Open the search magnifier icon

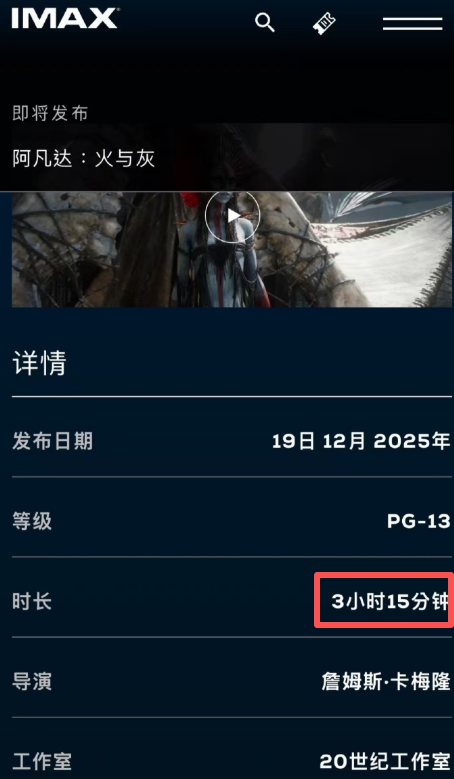coord(265,23)
